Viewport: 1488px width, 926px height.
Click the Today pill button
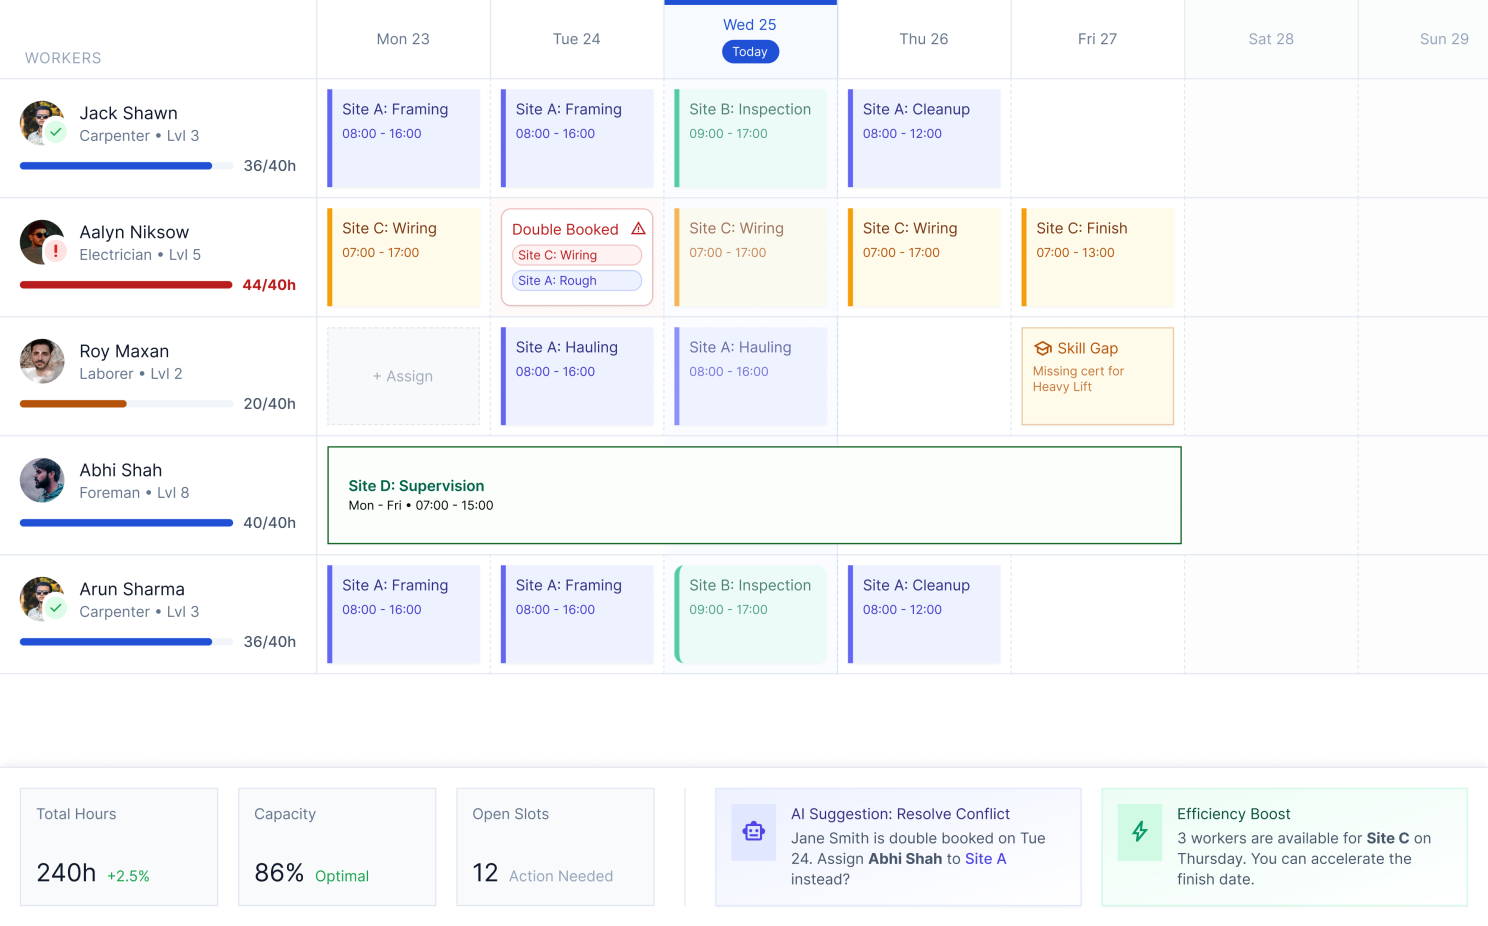750,52
